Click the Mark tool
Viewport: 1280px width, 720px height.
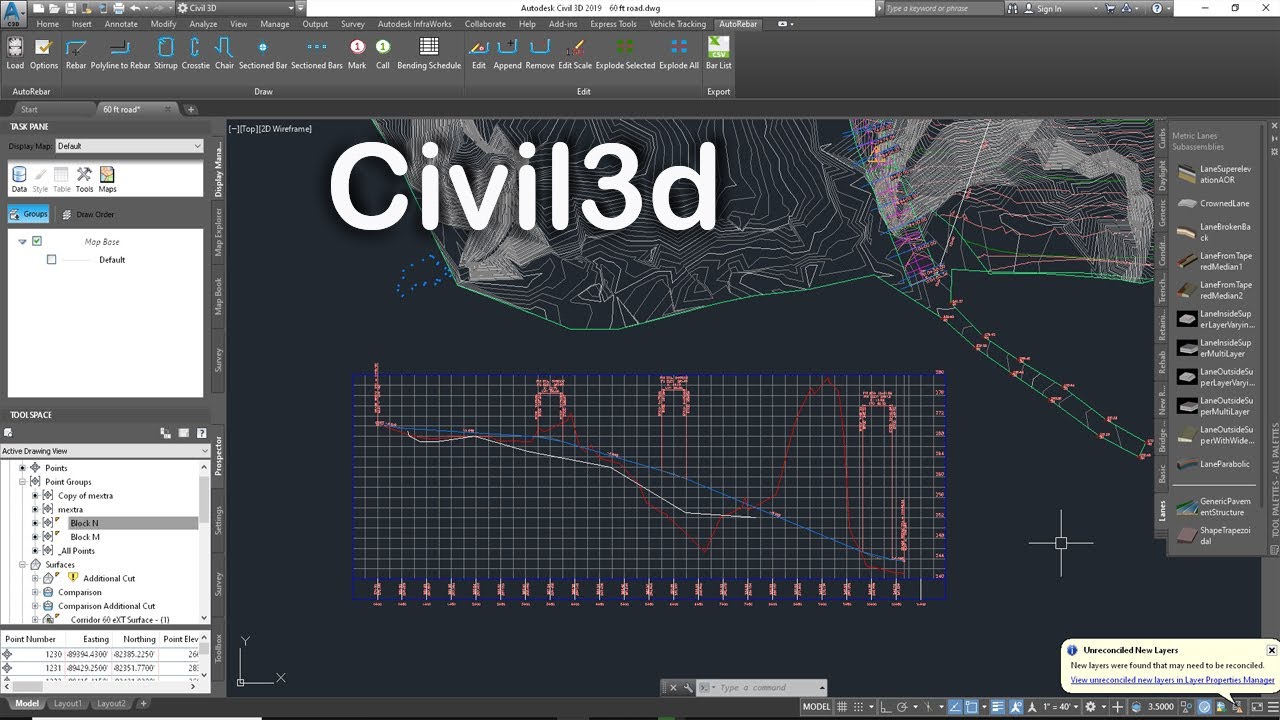pos(357,54)
